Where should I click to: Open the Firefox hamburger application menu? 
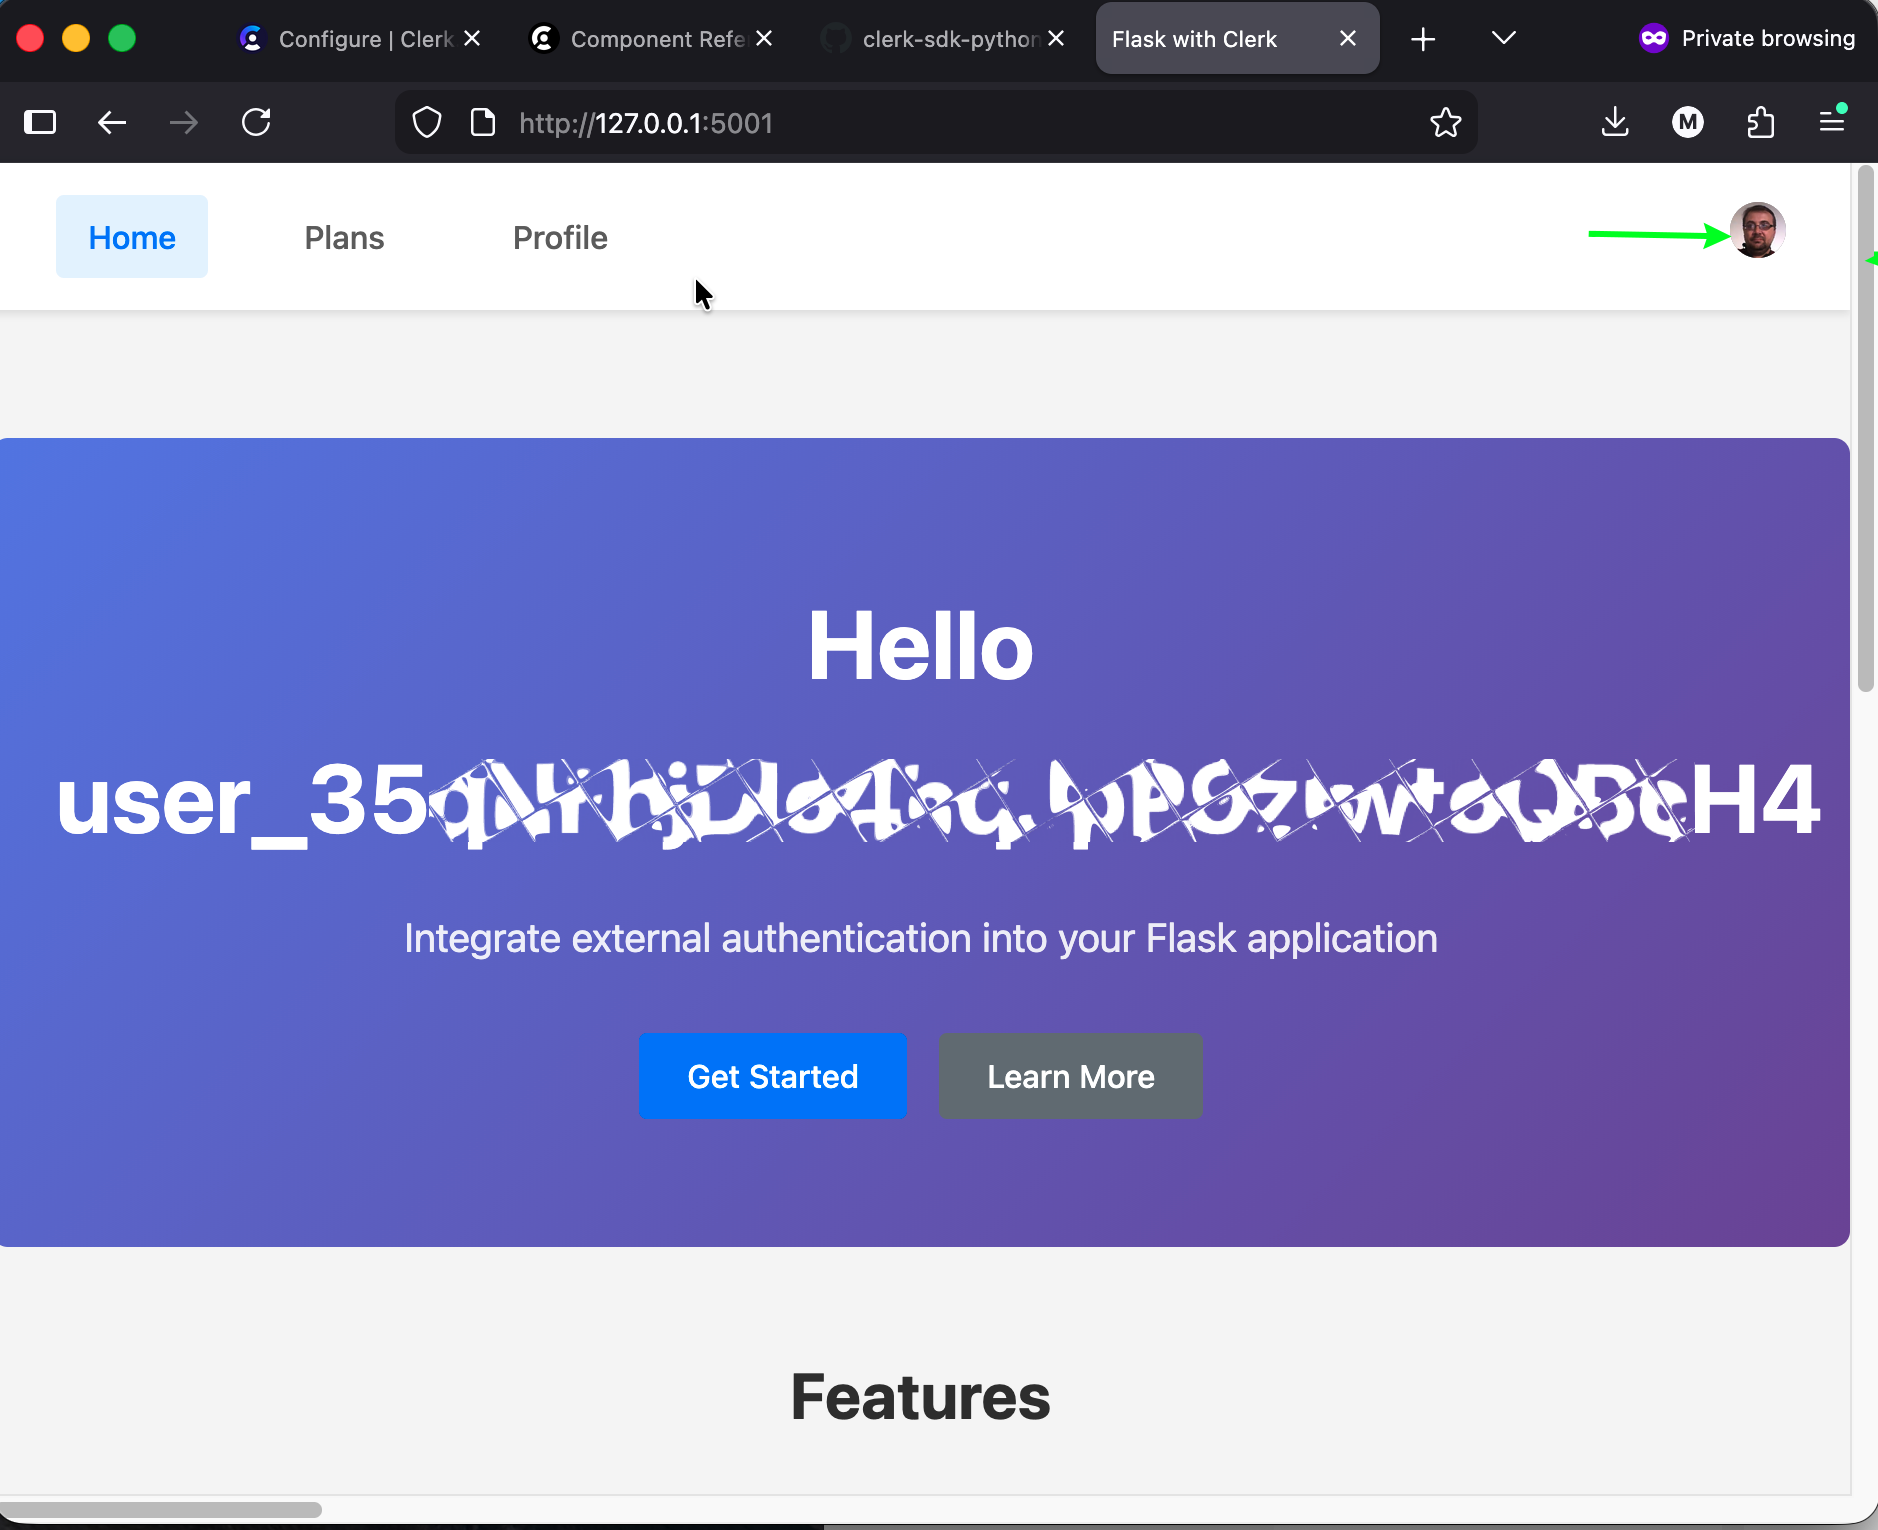click(1832, 123)
